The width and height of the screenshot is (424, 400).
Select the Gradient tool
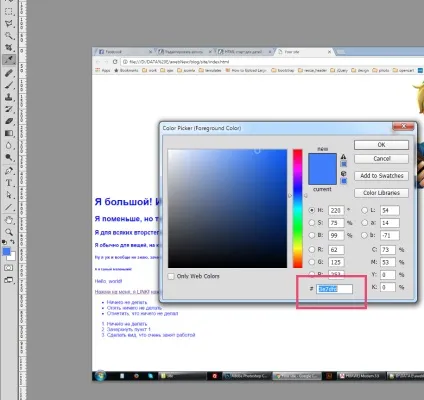click(9, 133)
